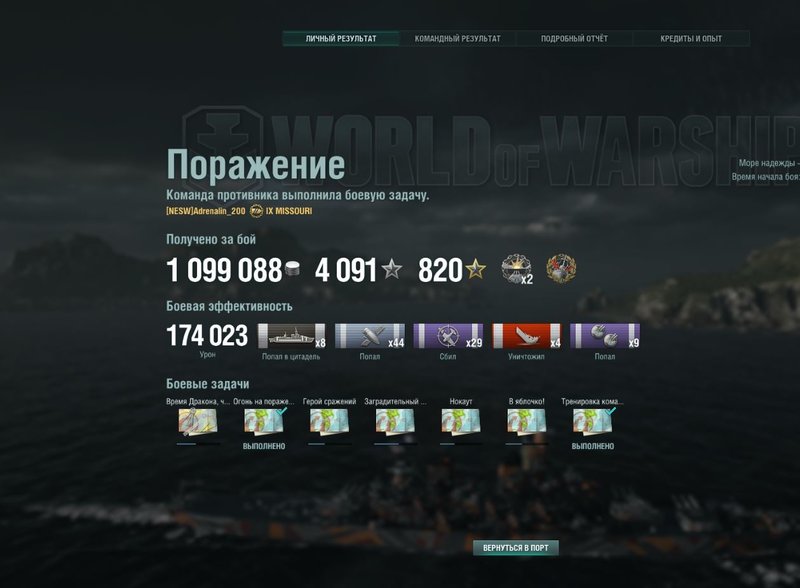Click the red wreath achievement medal
800x588 pixels.
(x=561, y=268)
